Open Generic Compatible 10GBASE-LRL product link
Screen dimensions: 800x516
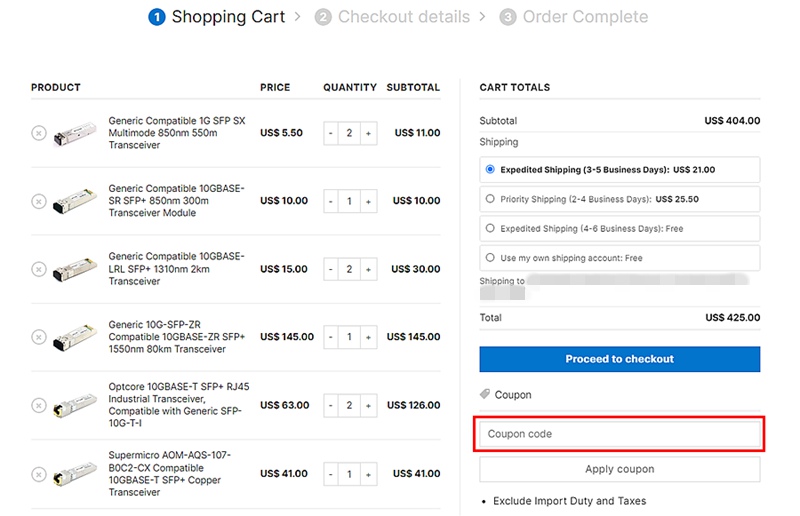[x=177, y=269]
